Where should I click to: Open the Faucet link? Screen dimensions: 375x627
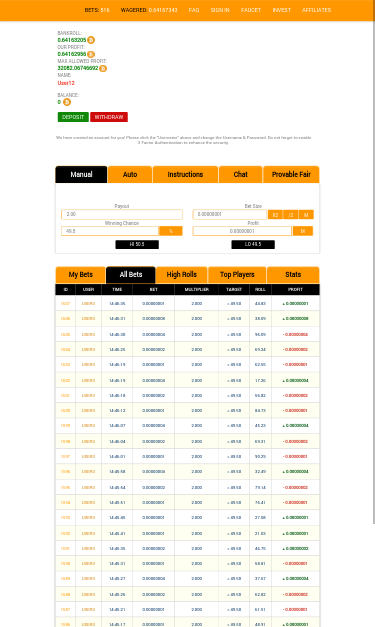251,10
